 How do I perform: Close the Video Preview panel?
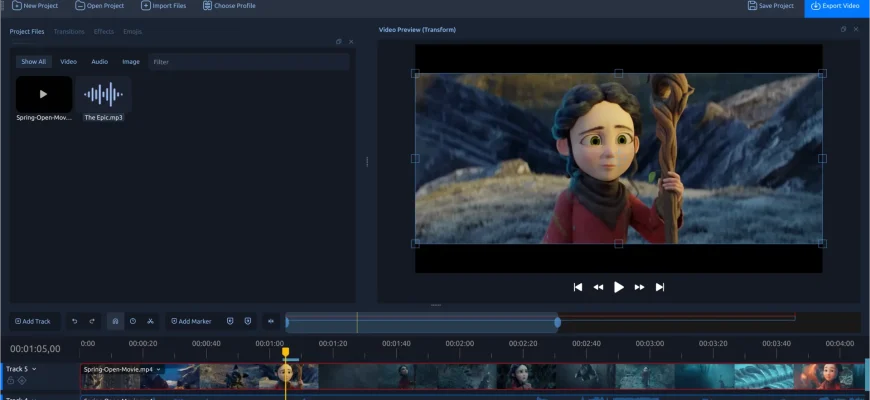pyautogui.click(x=856, y=29)
